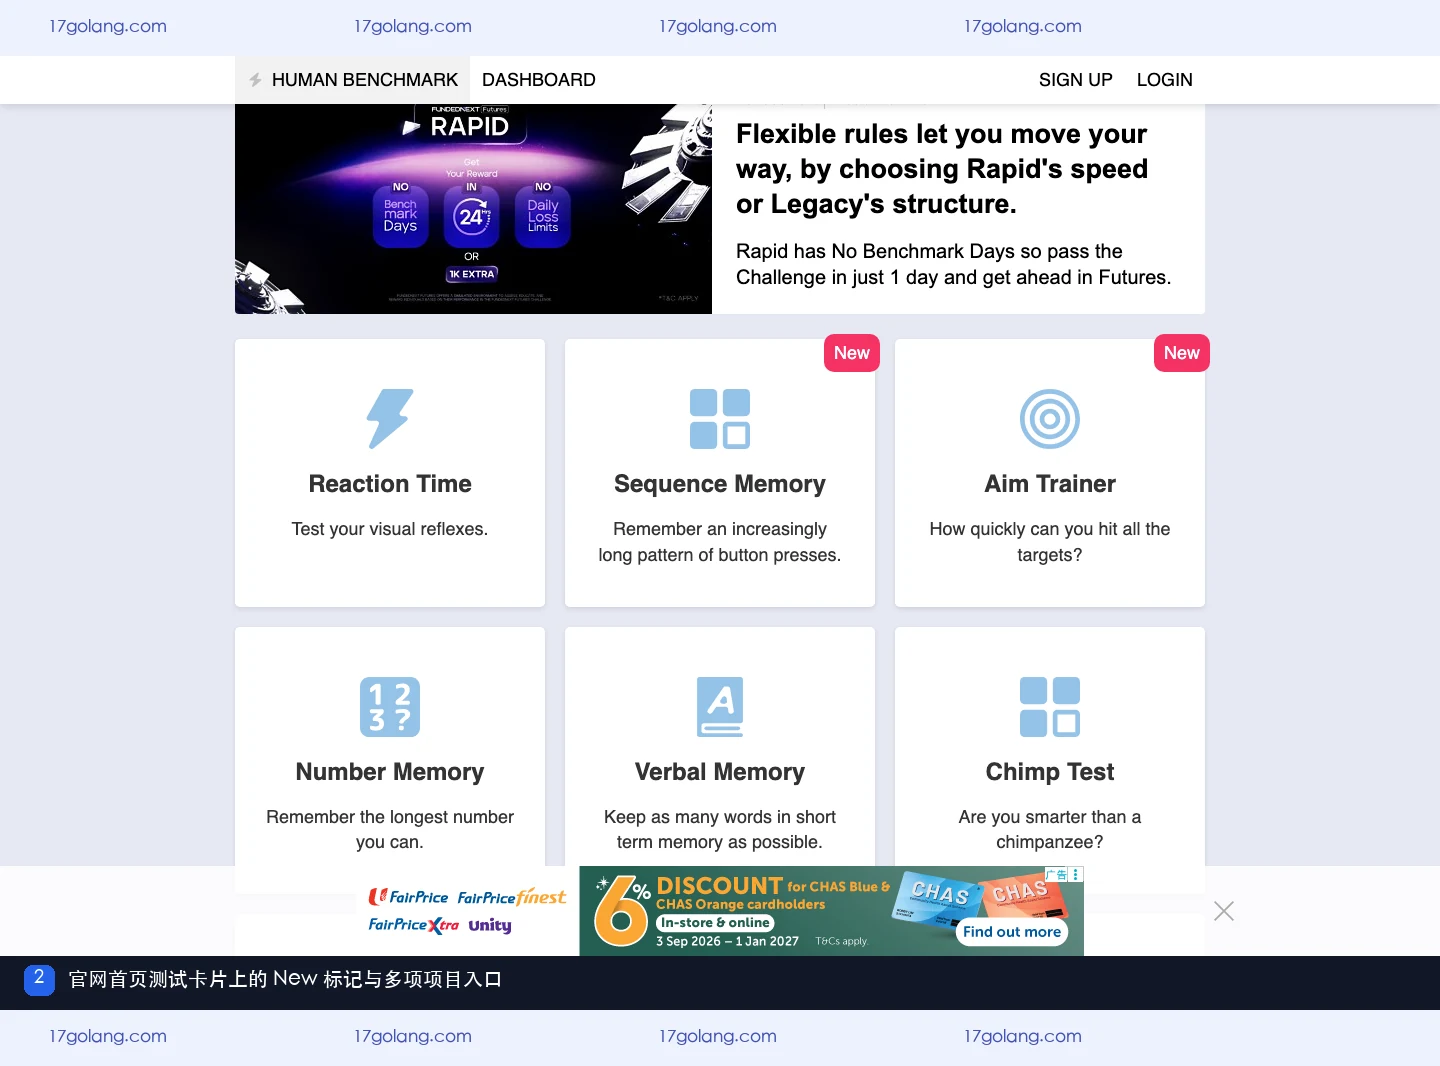Click 'Find out more' on CHAS ad

point(1012,932)
